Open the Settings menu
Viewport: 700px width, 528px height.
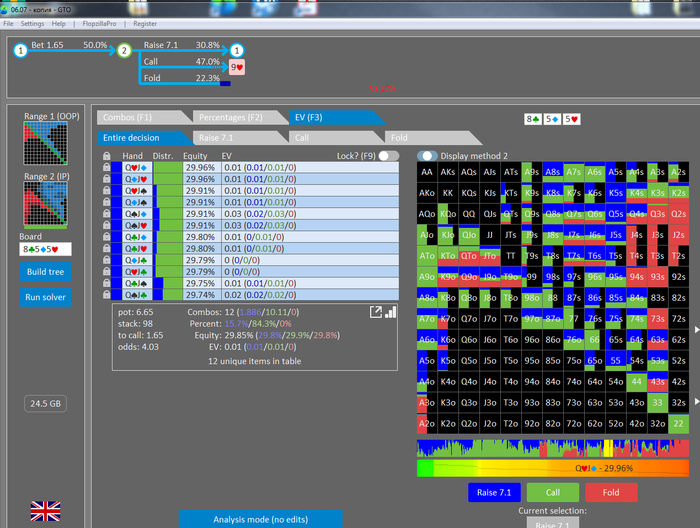[x=32, y=24]
